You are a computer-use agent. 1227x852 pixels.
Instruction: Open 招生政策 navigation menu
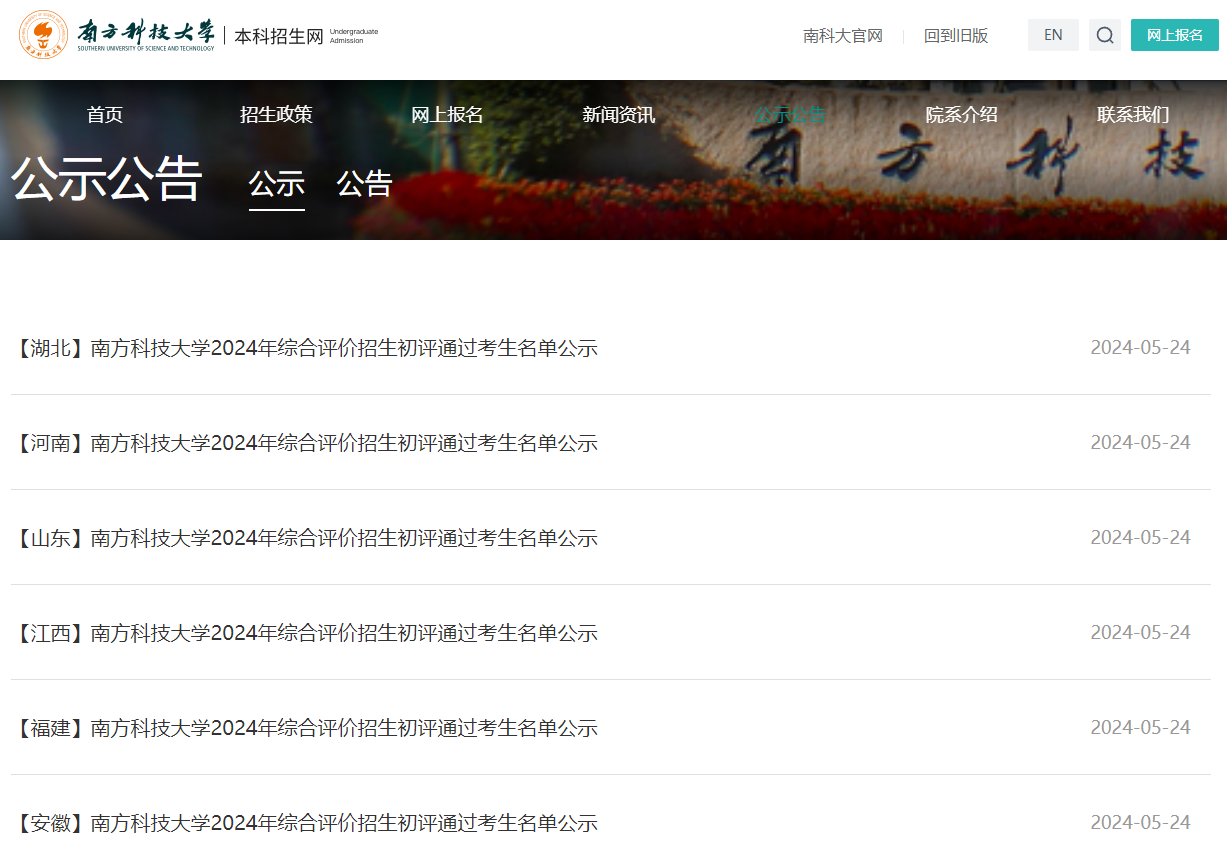276,115
